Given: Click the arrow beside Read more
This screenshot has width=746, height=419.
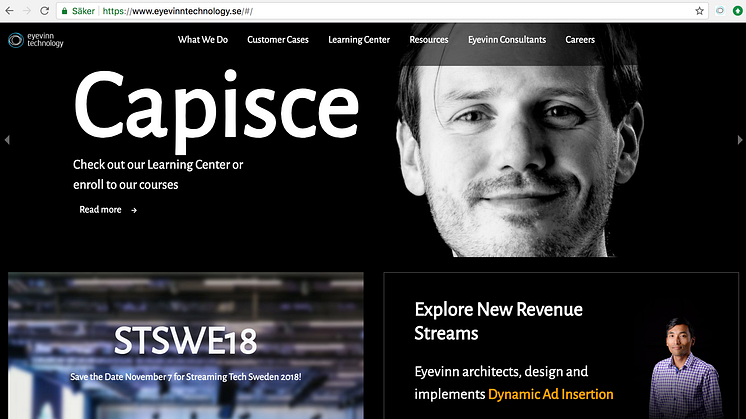Looking at the screenshot, I should (x=134, y=210).
